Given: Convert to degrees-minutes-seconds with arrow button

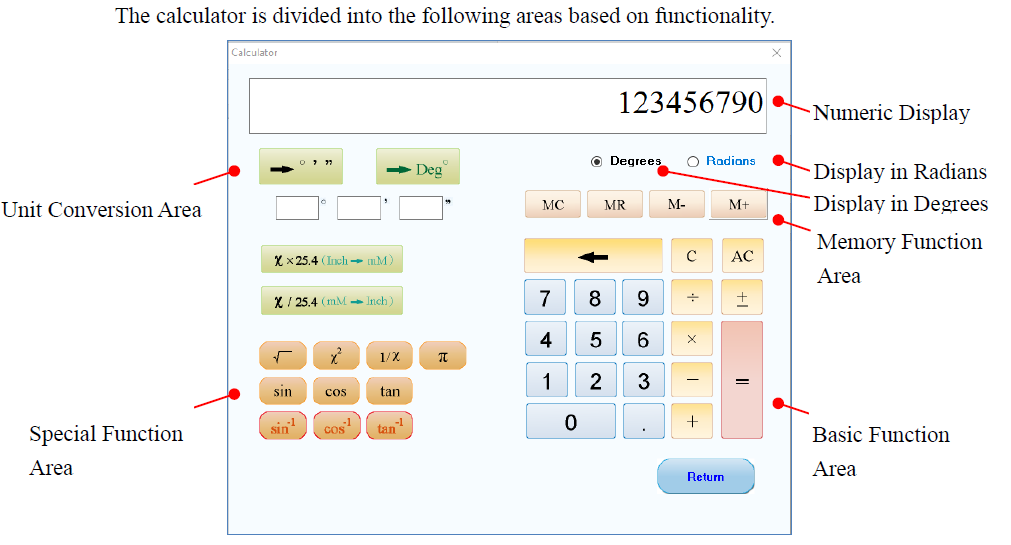Looking at the screenshot, I should click(x=300, y=167).
